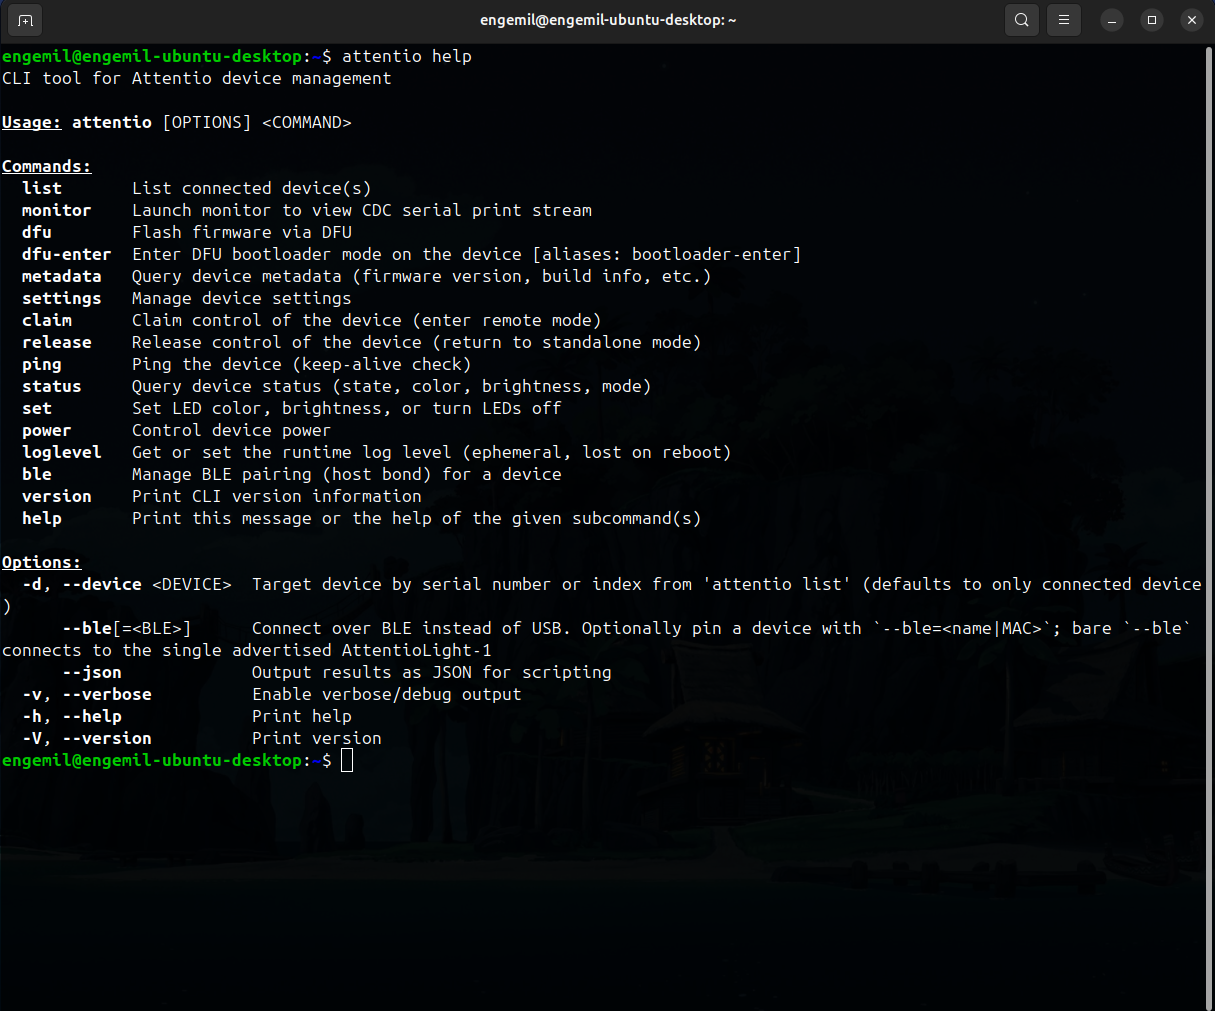Image resolution: width=1215 pixels, height=1011 pixels.
Task: Click the '[OPTIONS]' placeholder in usage line
Action: (x=207, y=123)
